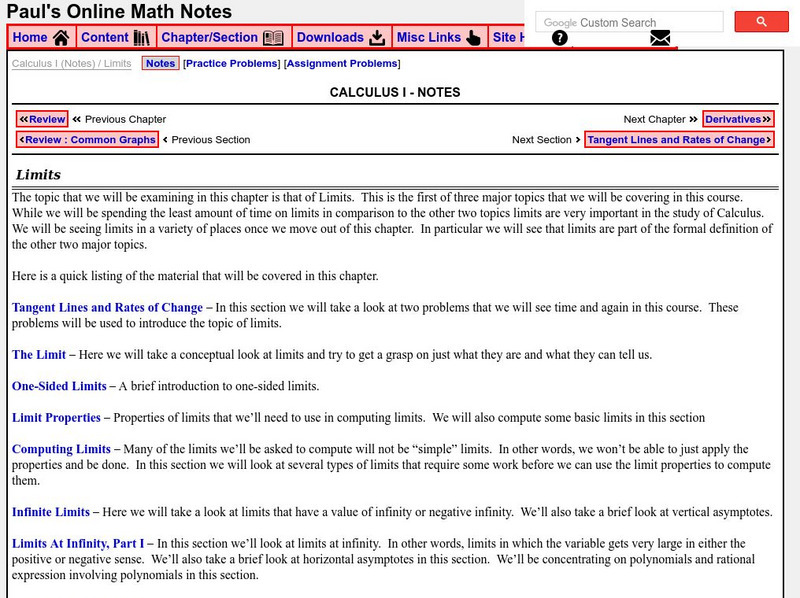Image resolution: width=800 pixels, height=598 pixels.
Task: Click the Paul's Online Math Notes title
Action: pos(119,11)
